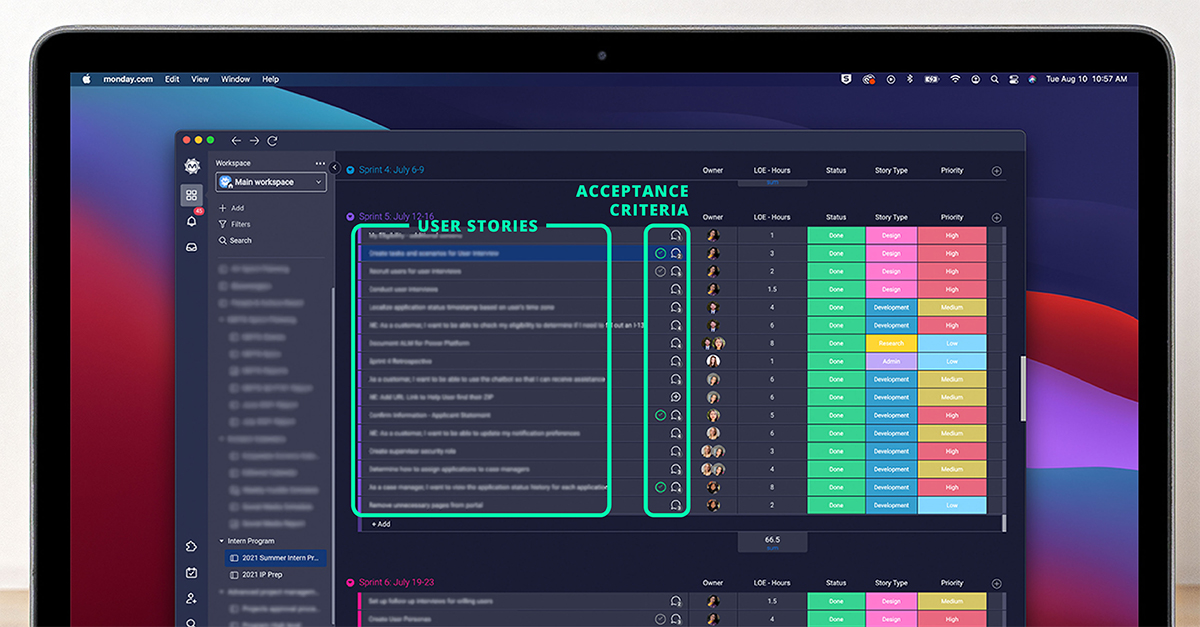Open the Main workspace dropdown
The height and width of the screenshot is (627, 1200).
(x=271, y=182)
